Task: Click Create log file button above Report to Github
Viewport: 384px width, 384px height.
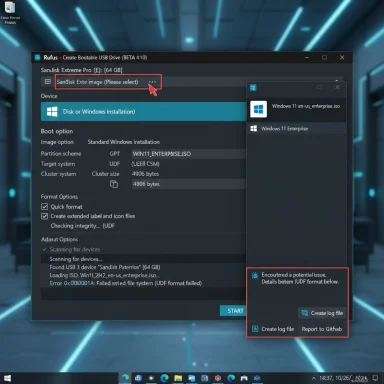Action: click(x=322, y=313)
